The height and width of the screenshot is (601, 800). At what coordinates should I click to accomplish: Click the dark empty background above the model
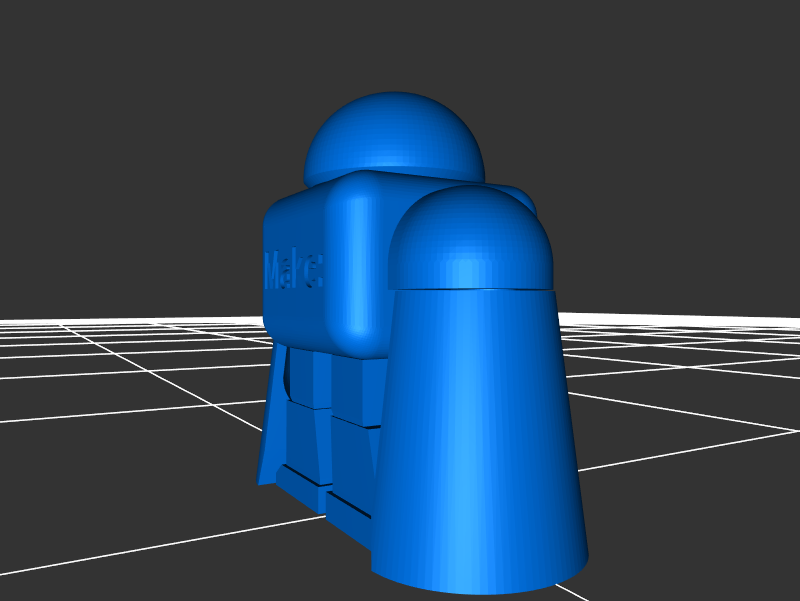point(200,80)
